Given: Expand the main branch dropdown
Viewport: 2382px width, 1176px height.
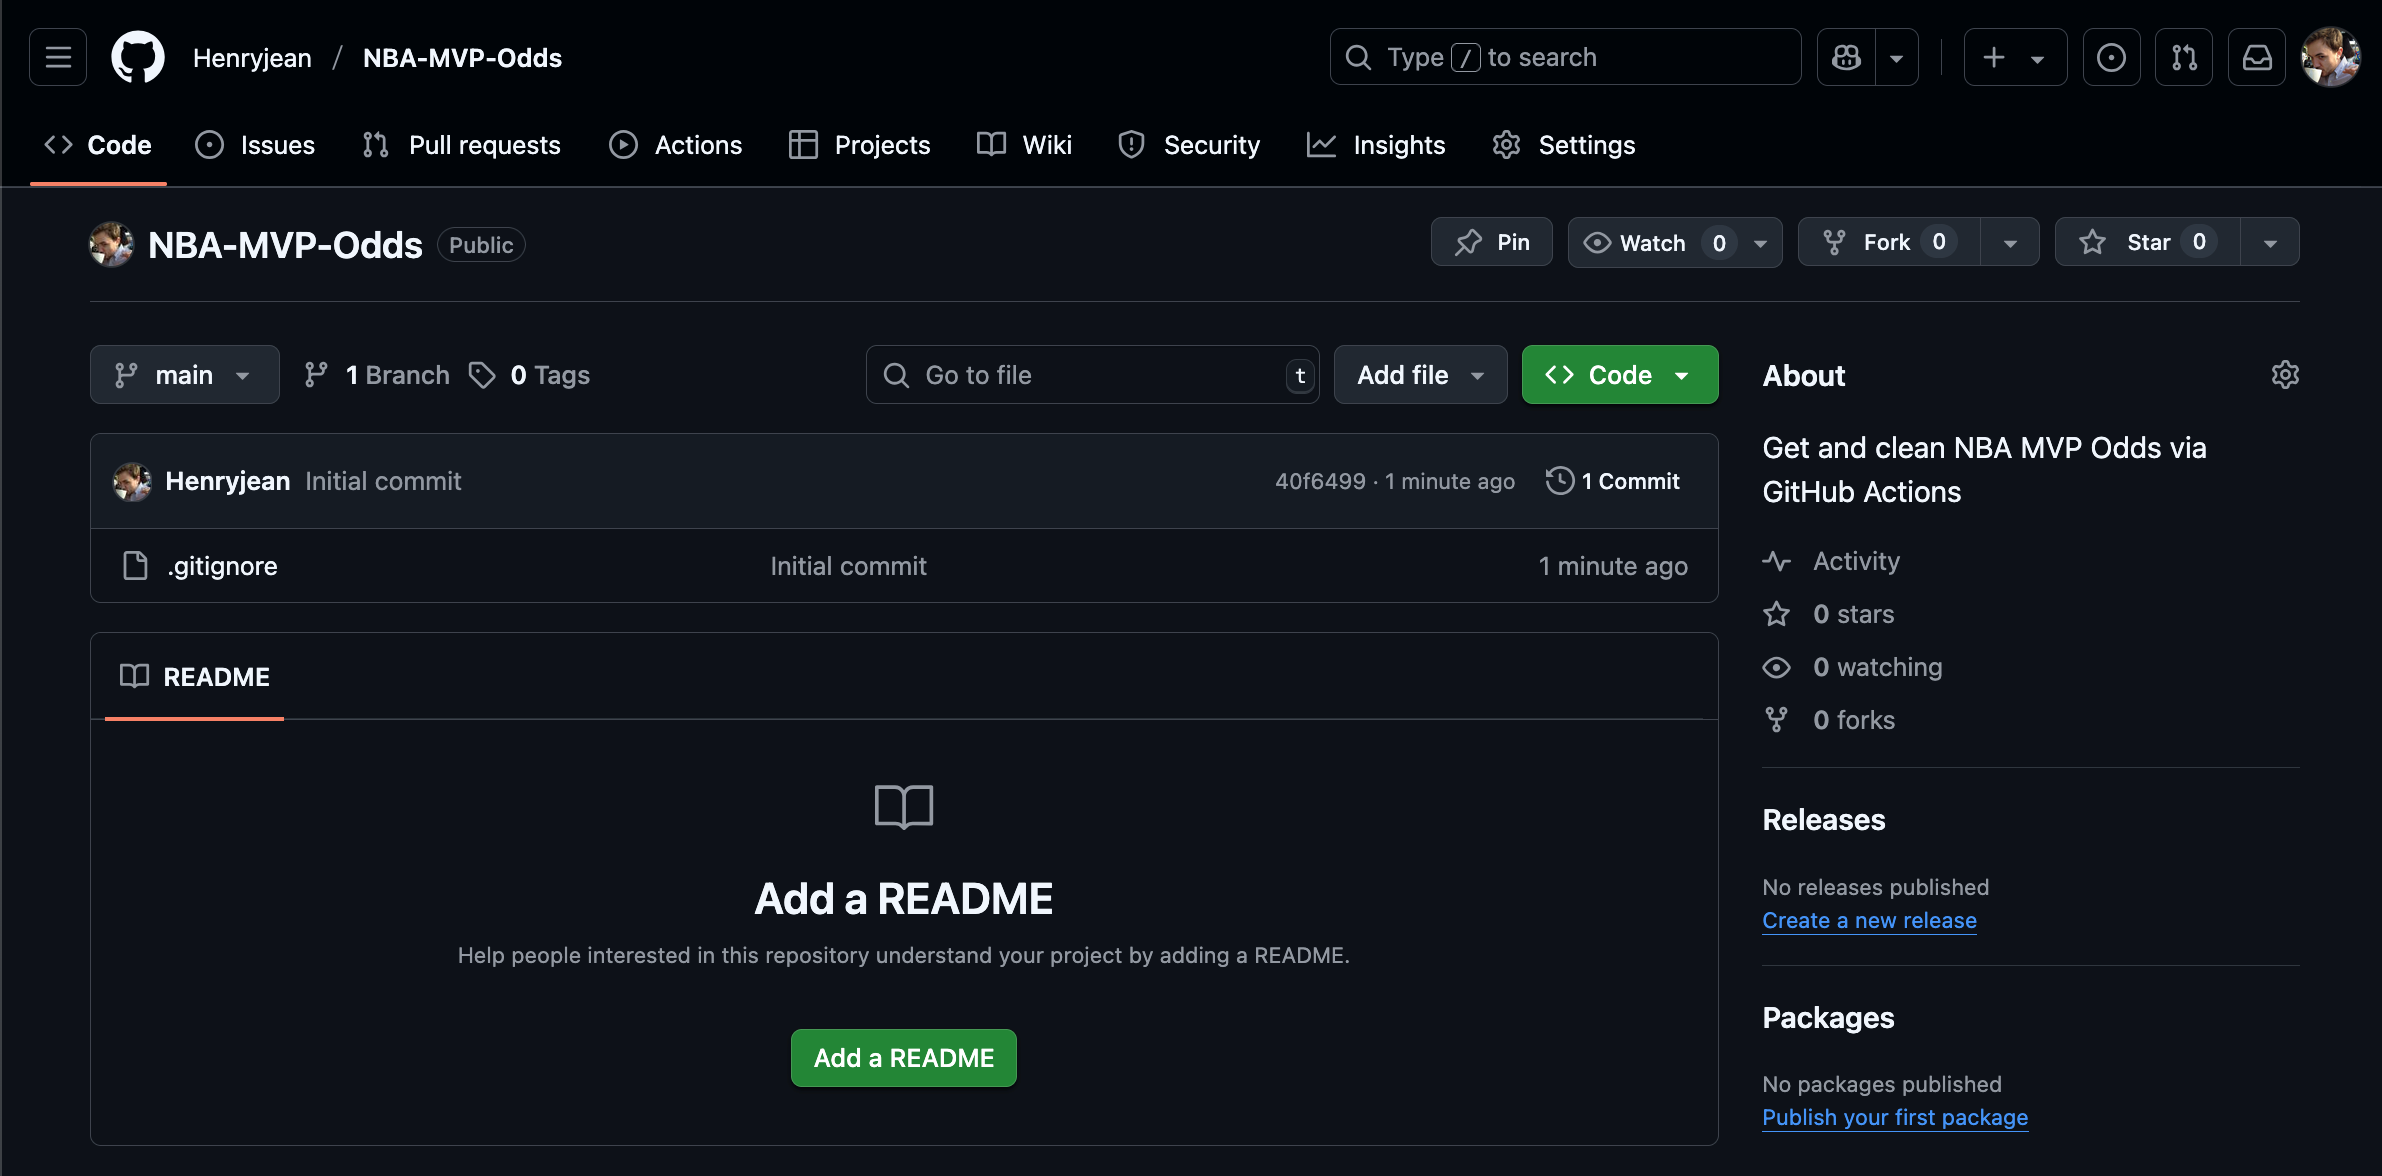Looking at the screenshot, I should (184, 375).
